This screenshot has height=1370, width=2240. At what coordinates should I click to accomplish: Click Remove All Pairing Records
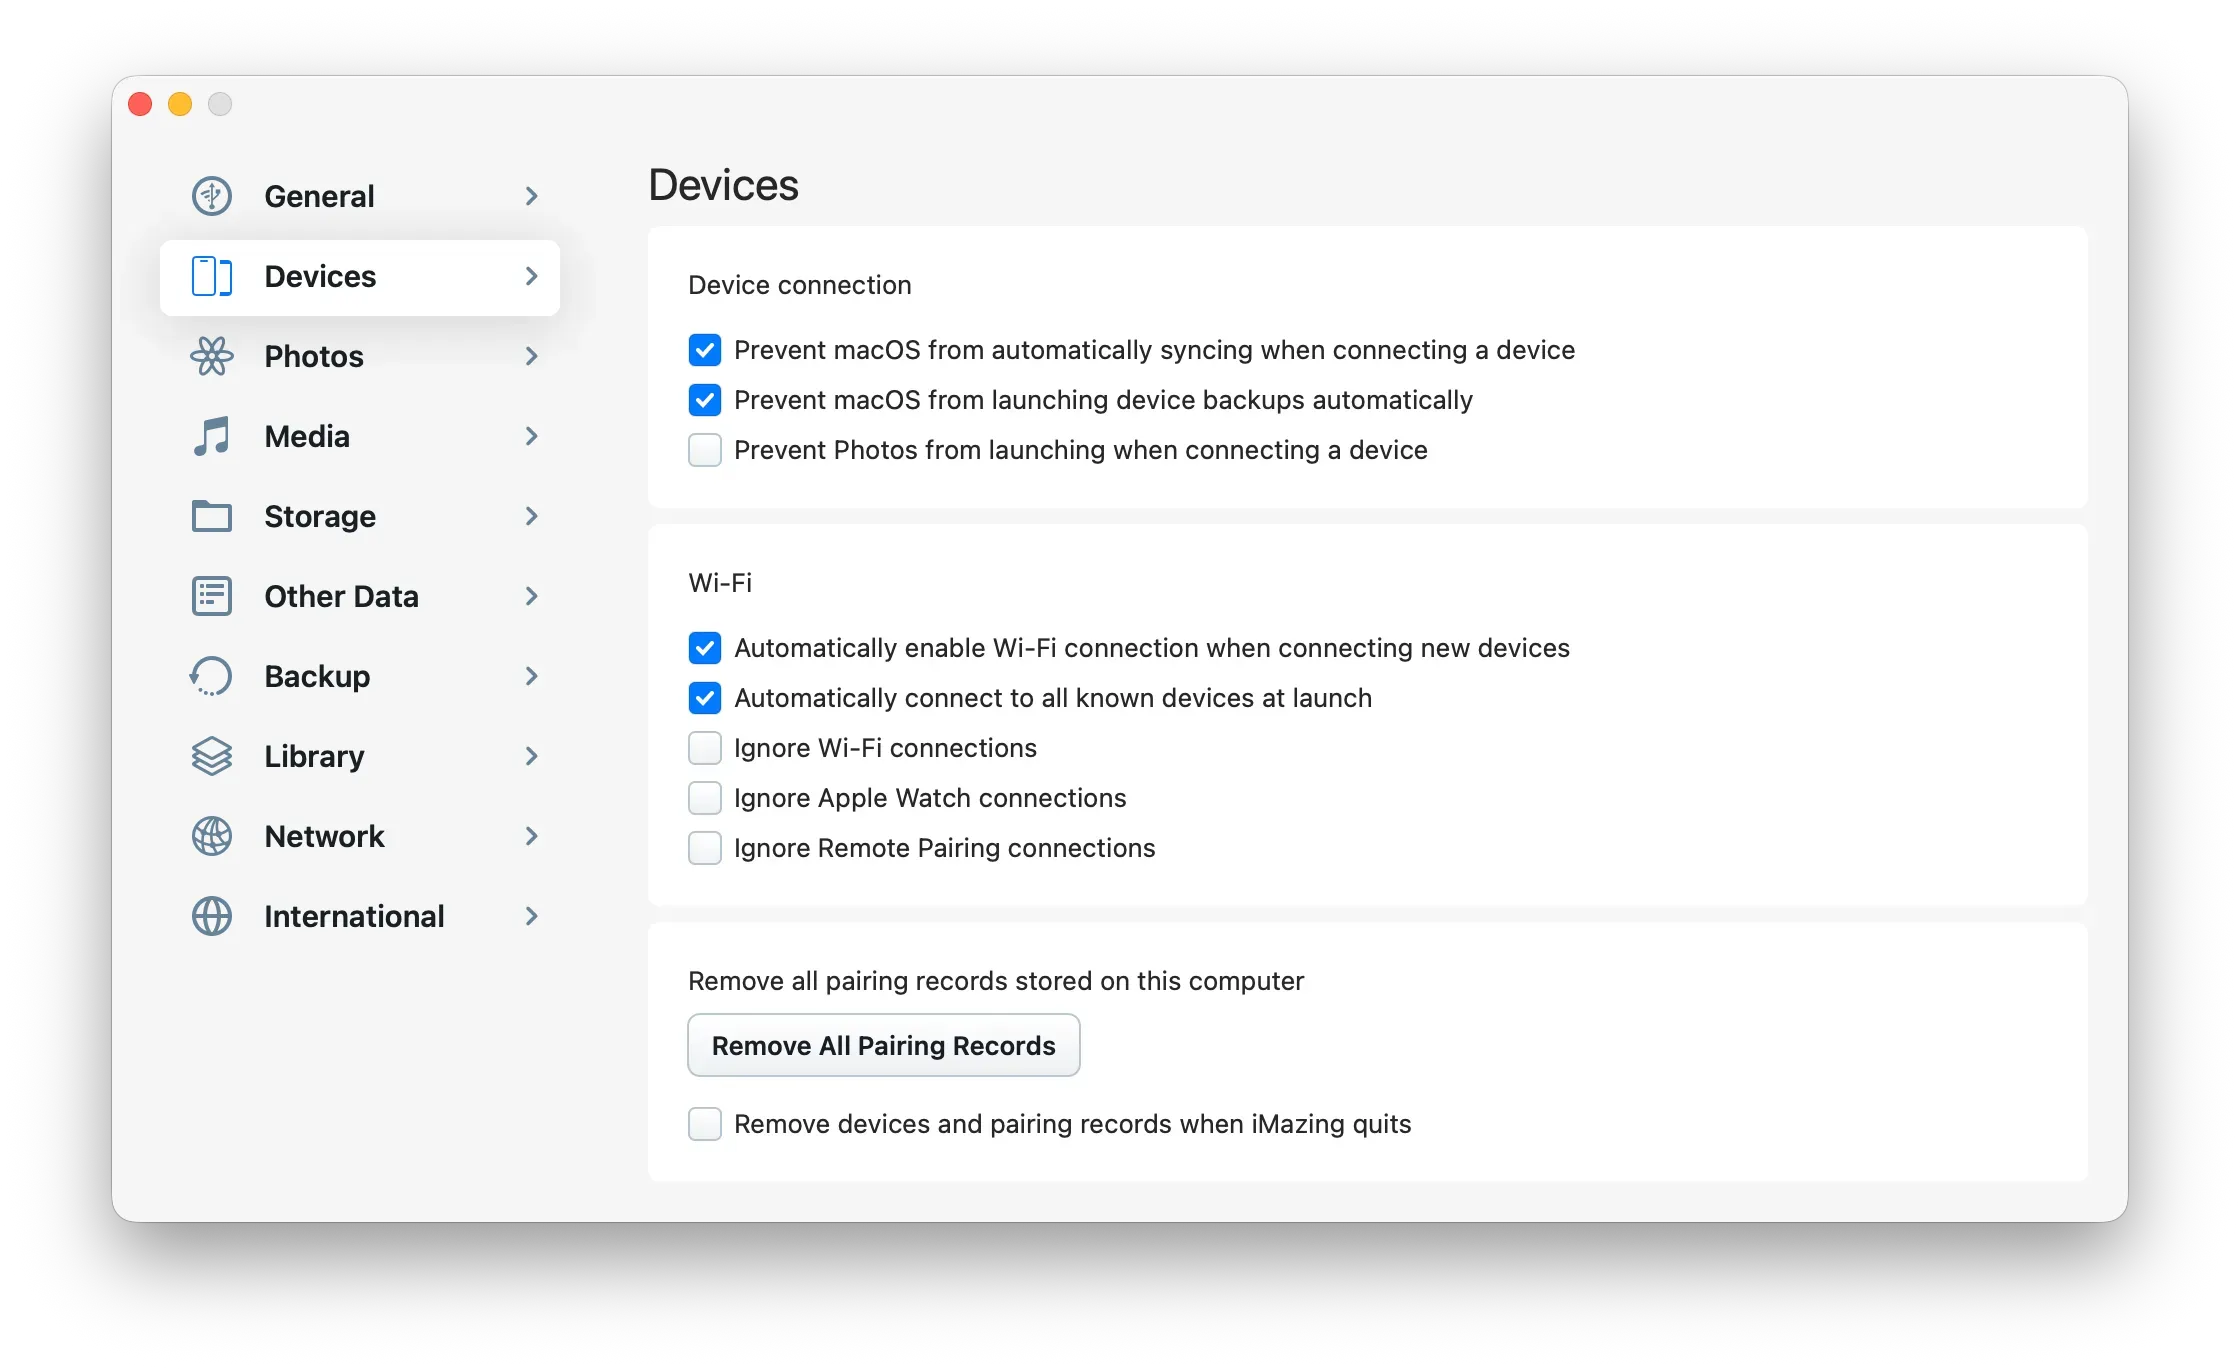click(883, 1045)
